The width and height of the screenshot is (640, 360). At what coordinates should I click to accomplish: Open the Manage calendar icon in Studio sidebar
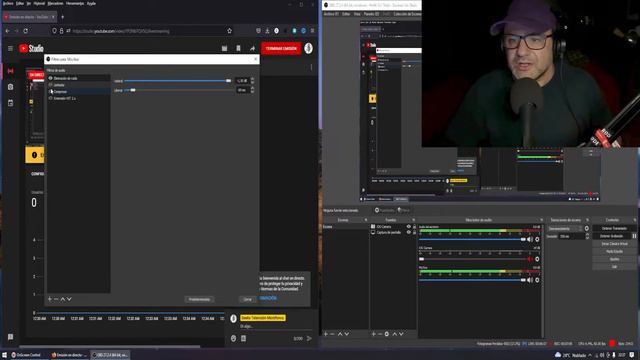[x=11, y=103]
